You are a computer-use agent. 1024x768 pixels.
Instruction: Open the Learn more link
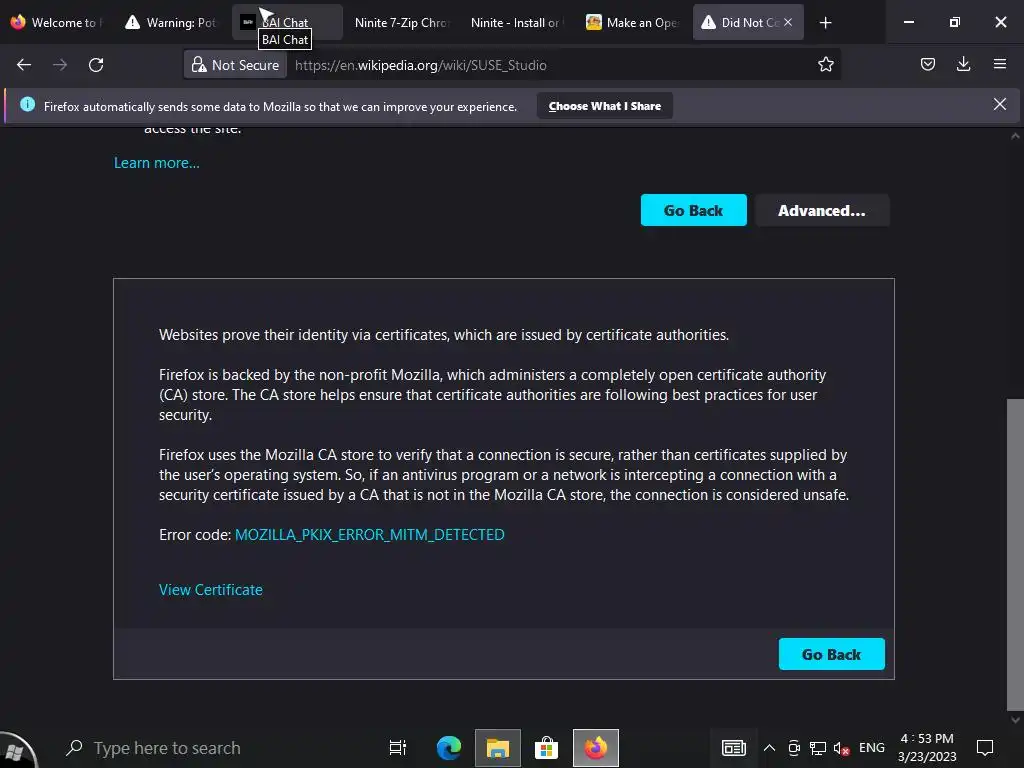tap(157, 163)
